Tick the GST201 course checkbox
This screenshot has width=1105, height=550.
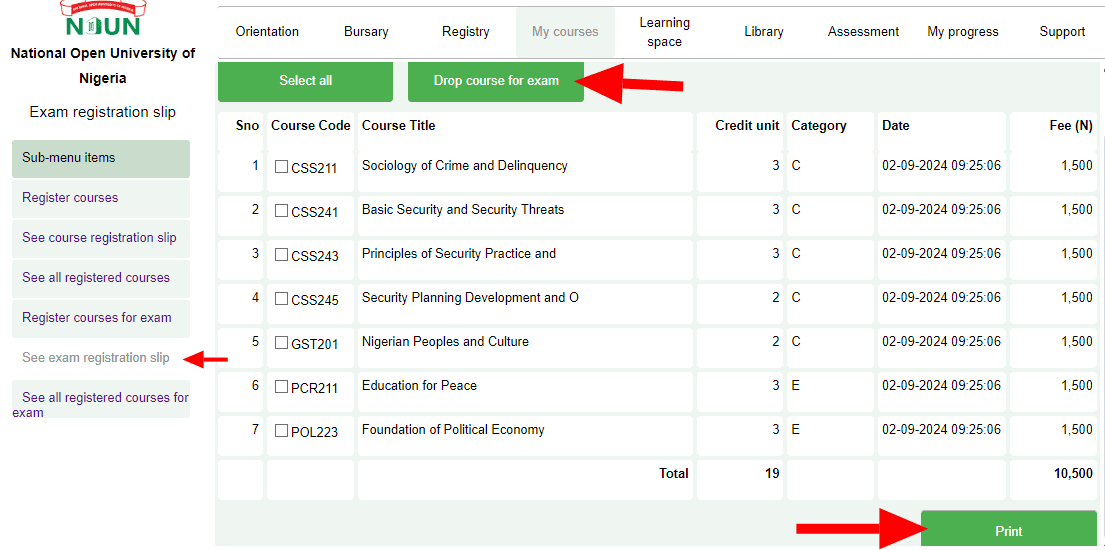[x=281, y=343]
